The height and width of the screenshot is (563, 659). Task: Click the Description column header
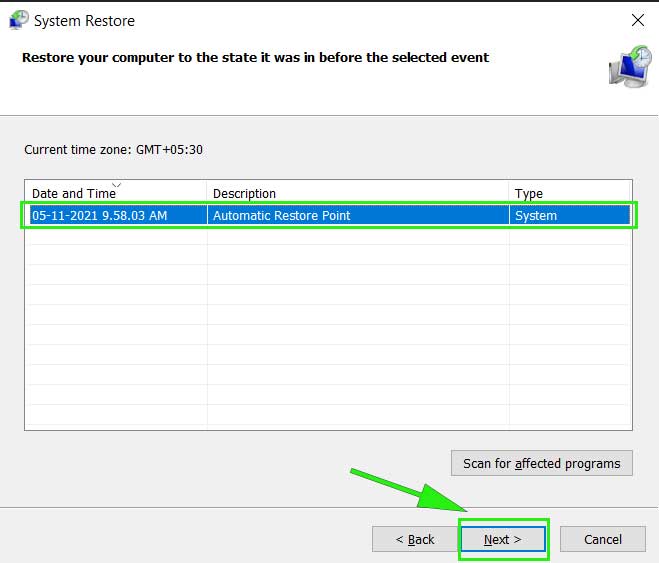point(358,193)
